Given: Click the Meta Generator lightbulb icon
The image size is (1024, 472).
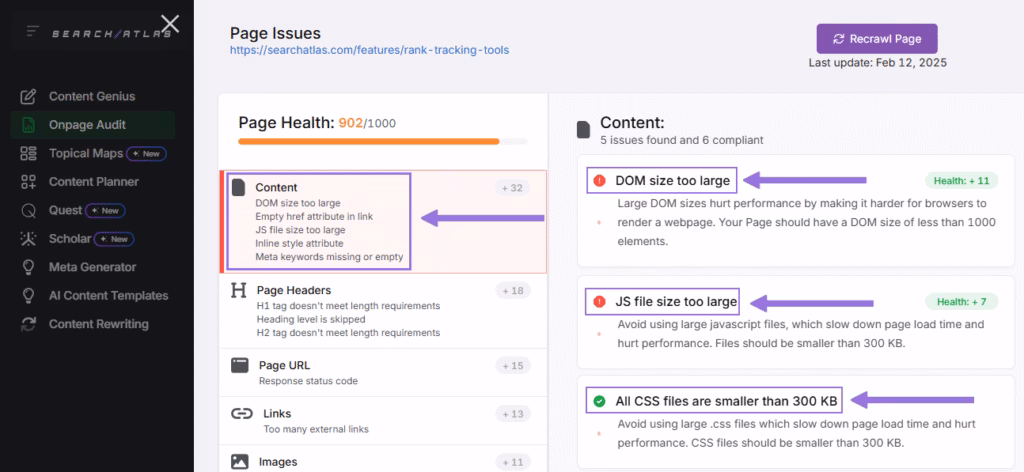Looking at the screenshot, I should [30, 267].
